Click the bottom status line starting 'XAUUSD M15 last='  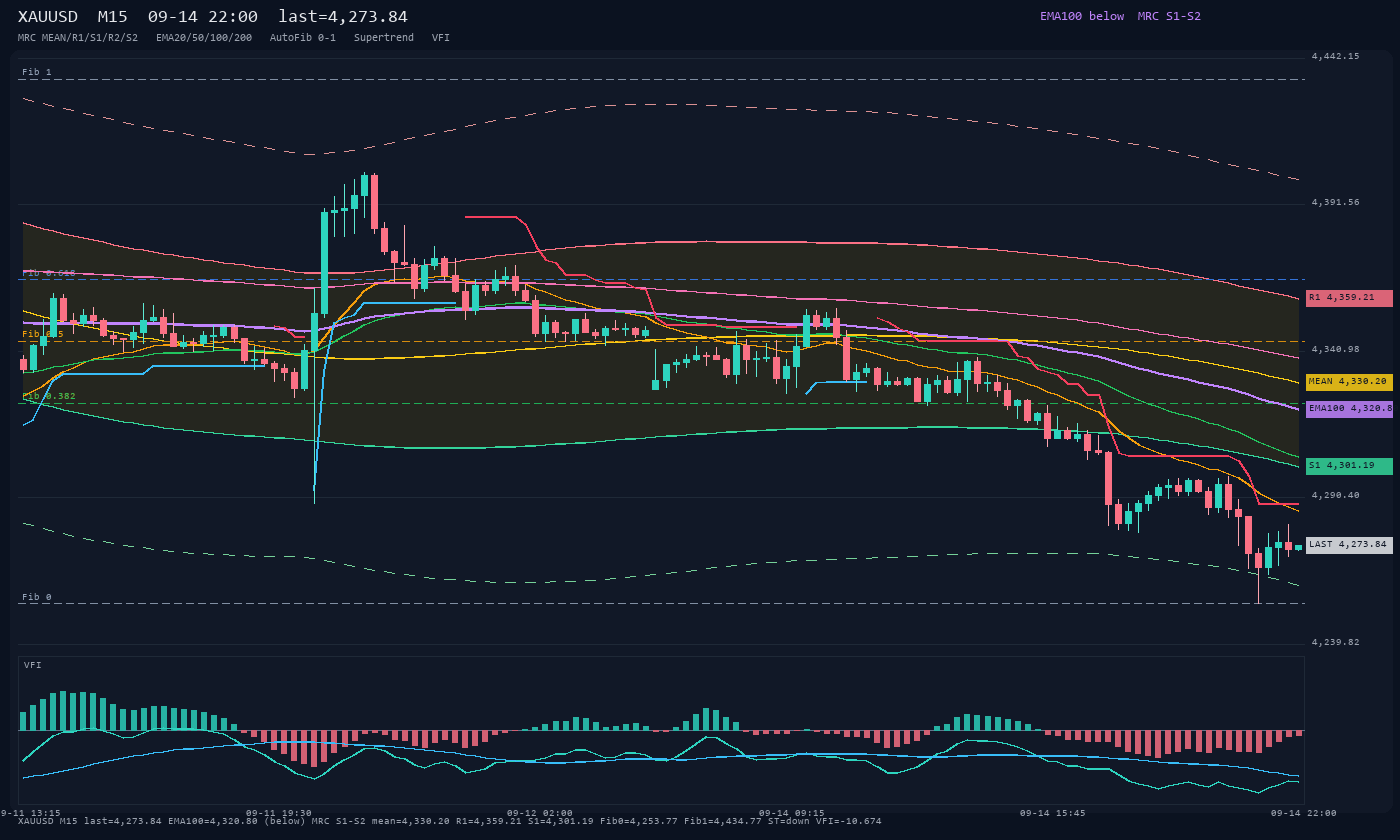click(x=450, y=821)
